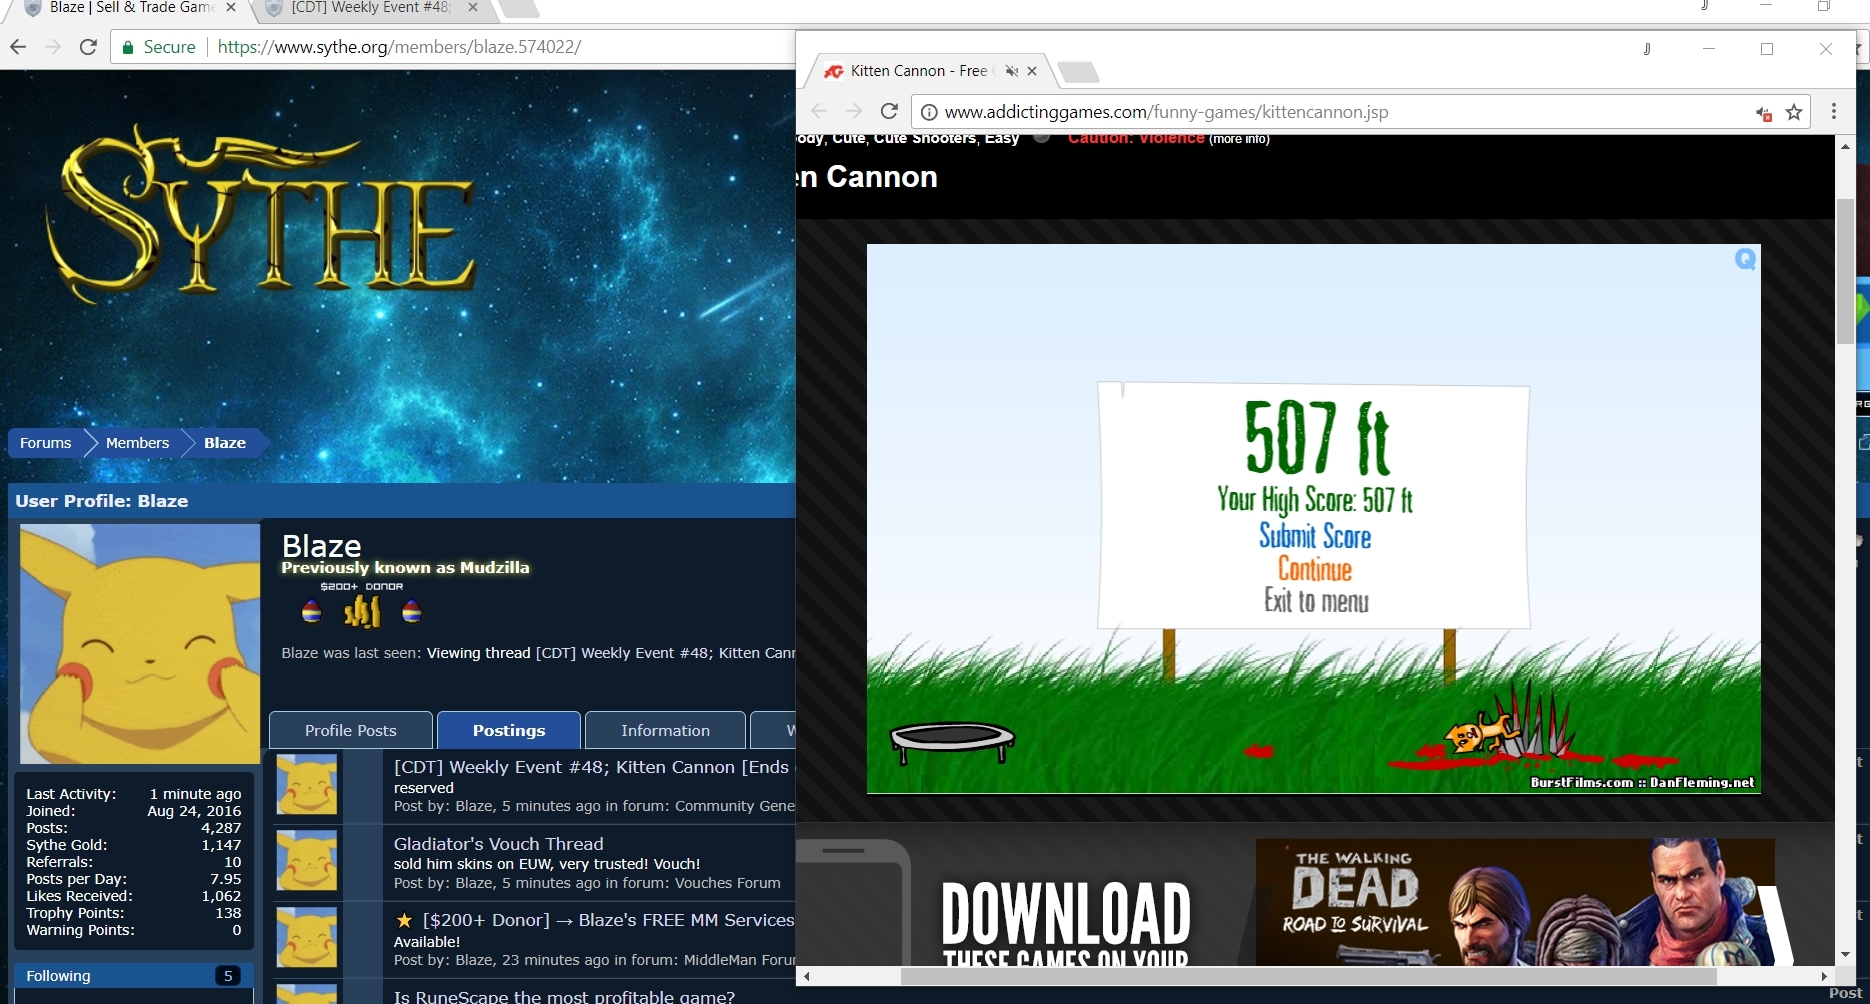Switch to the [CDT] Weekly Event #48 tab
The width and height of the screenshot is (1870, 1004).
click(x=372, y=8)
